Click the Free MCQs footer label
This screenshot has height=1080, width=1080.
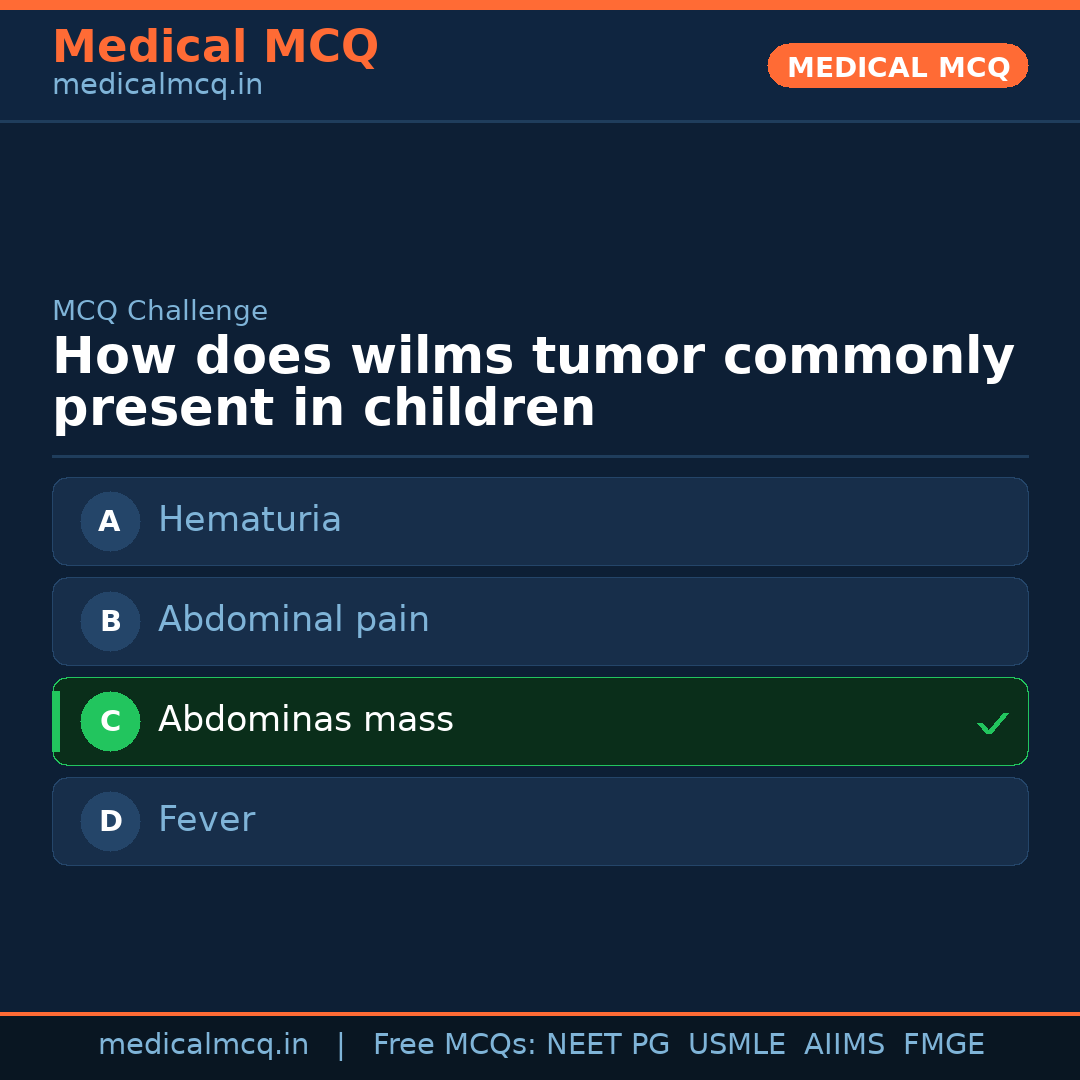click(x=454, y=1045)
